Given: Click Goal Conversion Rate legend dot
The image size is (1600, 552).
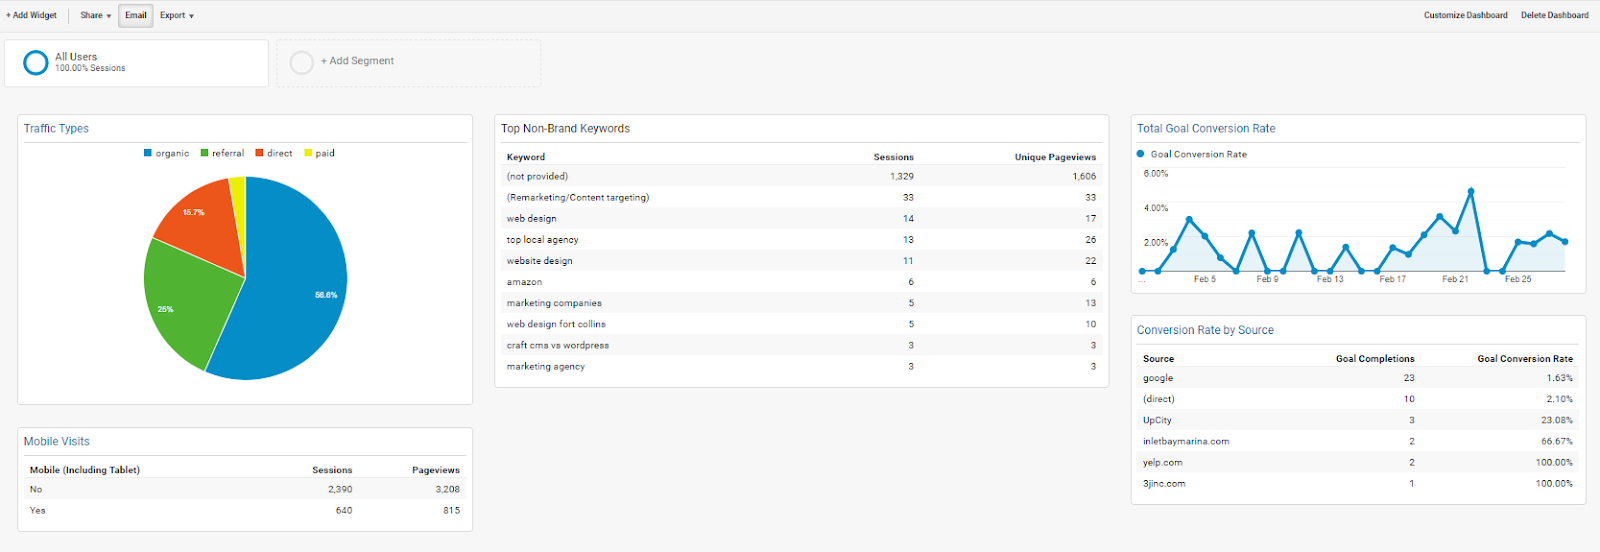Looking at the screenshot, I should click(x=1140, y=154).
